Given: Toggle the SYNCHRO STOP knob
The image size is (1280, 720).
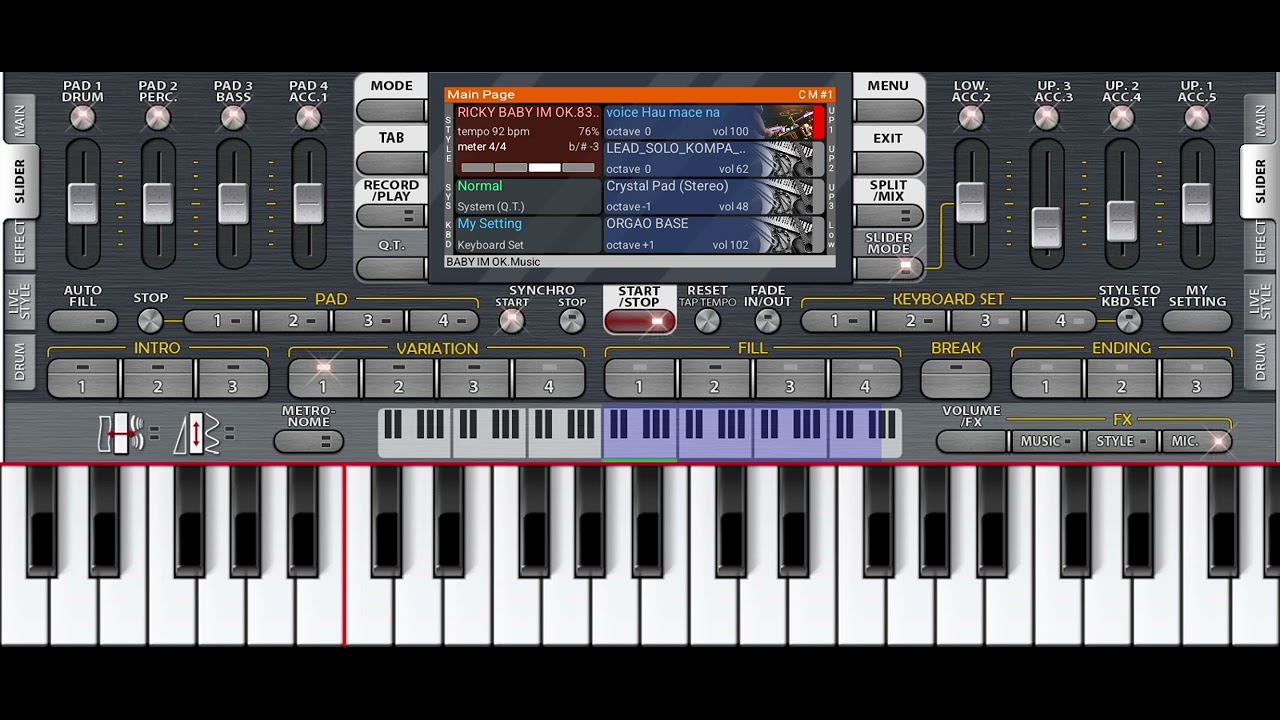Looking at the screenshot, I should coord(572,321).
